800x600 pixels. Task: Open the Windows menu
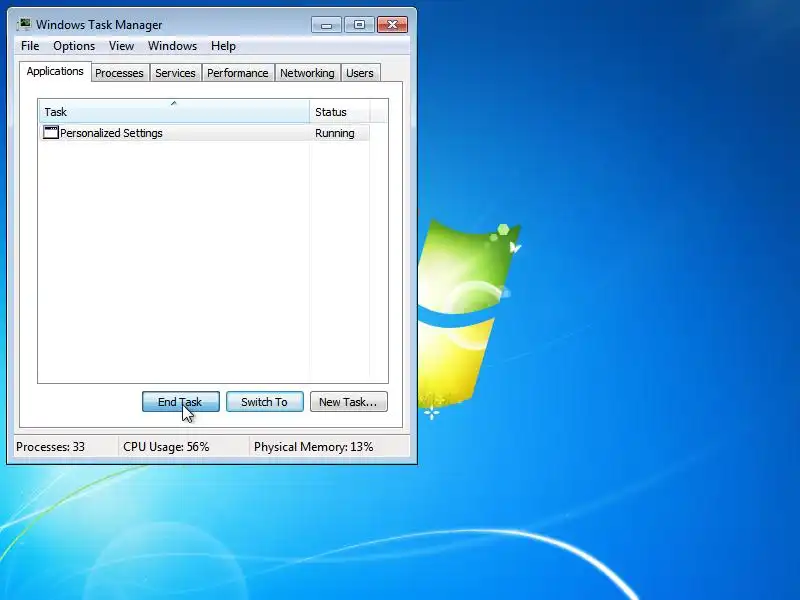(172, 46)
